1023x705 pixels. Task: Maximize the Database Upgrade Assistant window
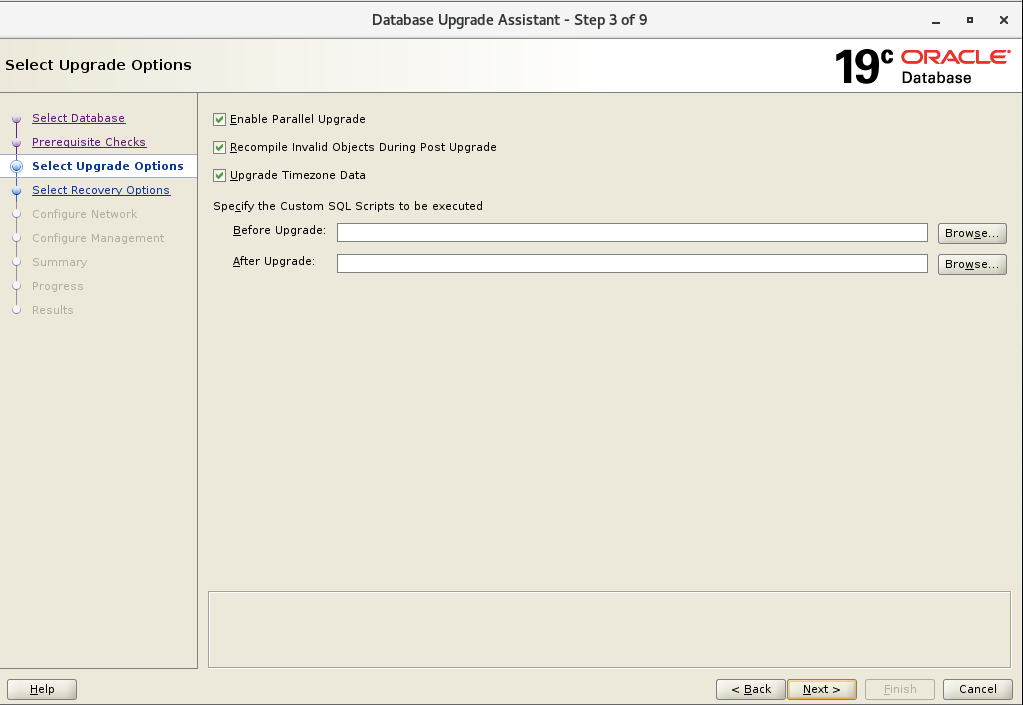point(970,20)
